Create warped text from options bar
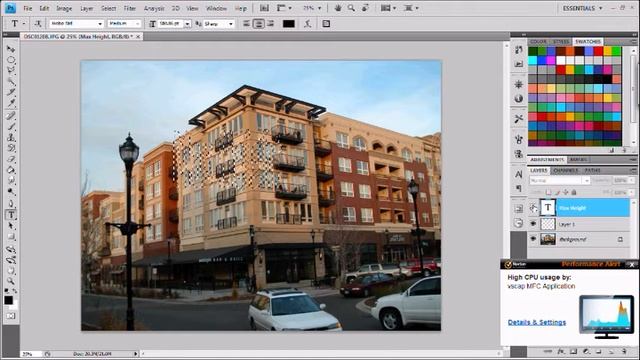The width and height of the screenshot is (640, 360). 308,24
